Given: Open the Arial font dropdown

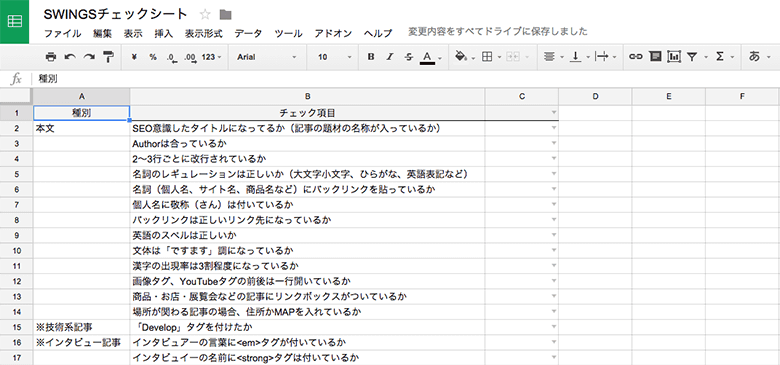Looking at the screenshot, I should [x=267, y=57].
